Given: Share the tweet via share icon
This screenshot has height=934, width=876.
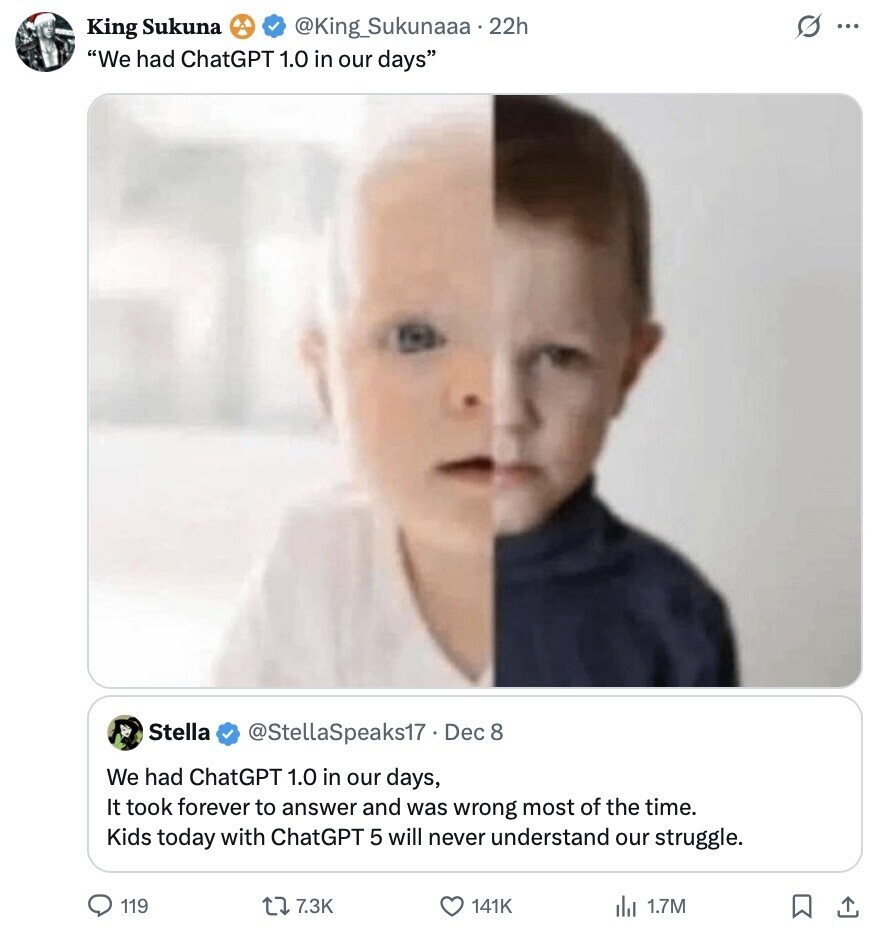Looking at the screenshot, I should [847, 905].
